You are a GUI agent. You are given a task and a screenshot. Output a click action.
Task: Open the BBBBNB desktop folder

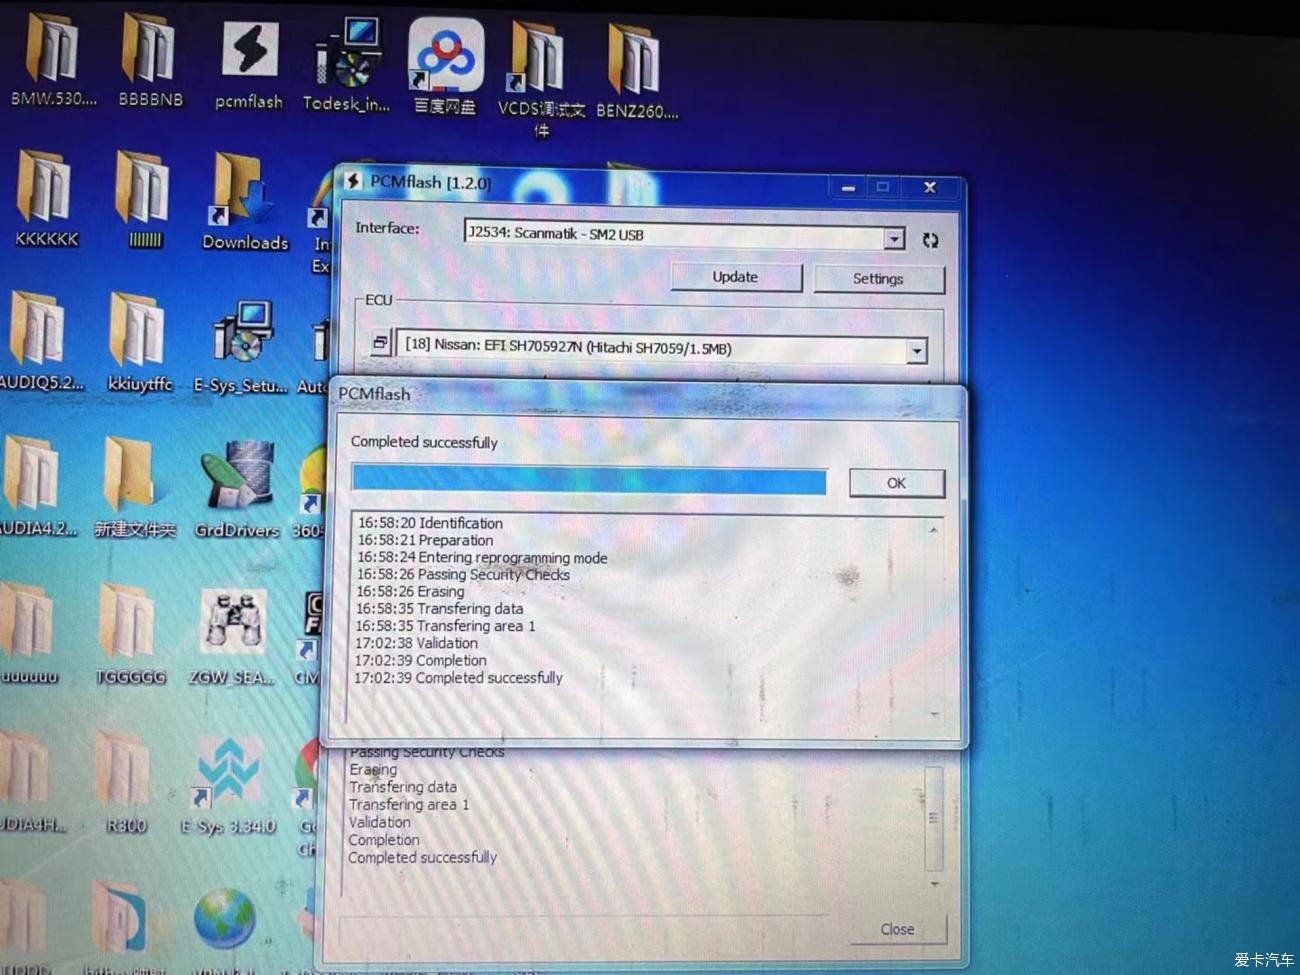149,58
